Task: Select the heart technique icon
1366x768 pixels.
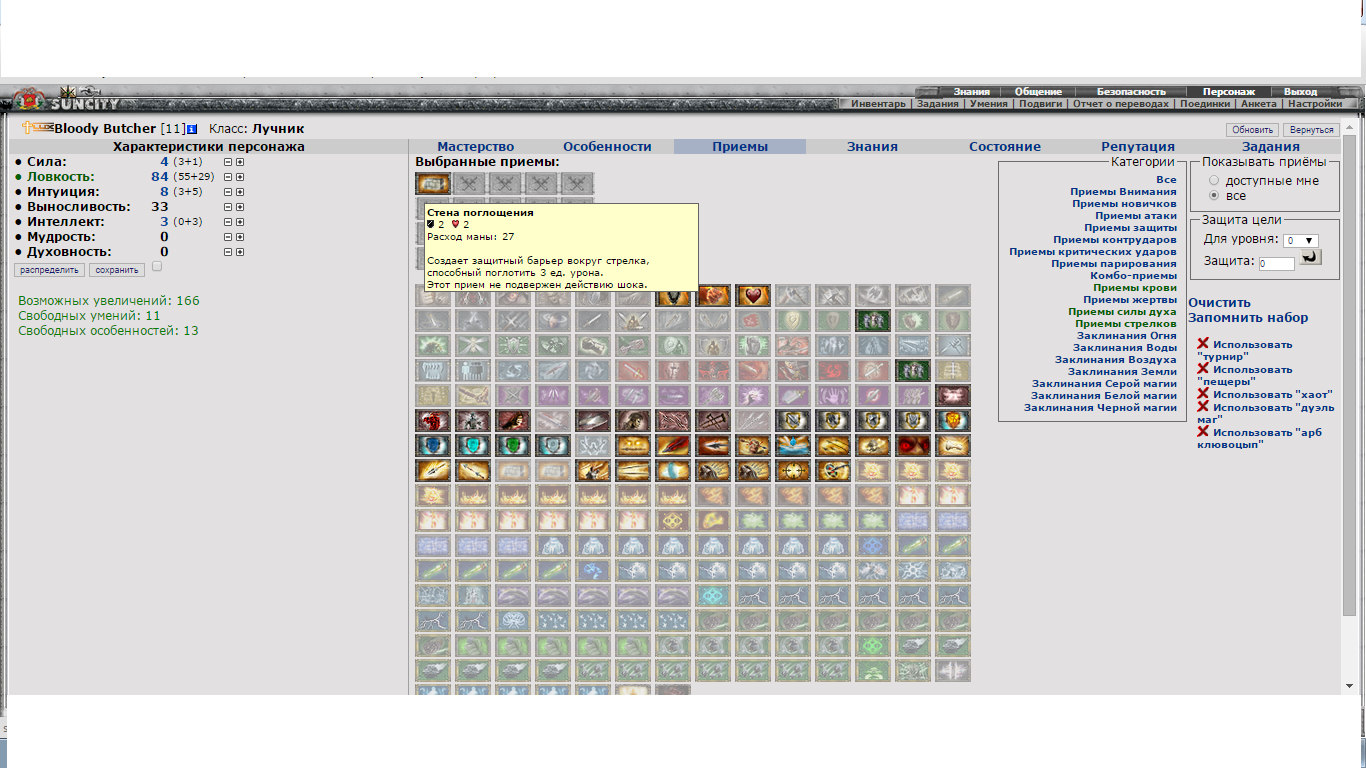Action: (x=753, y=295)
